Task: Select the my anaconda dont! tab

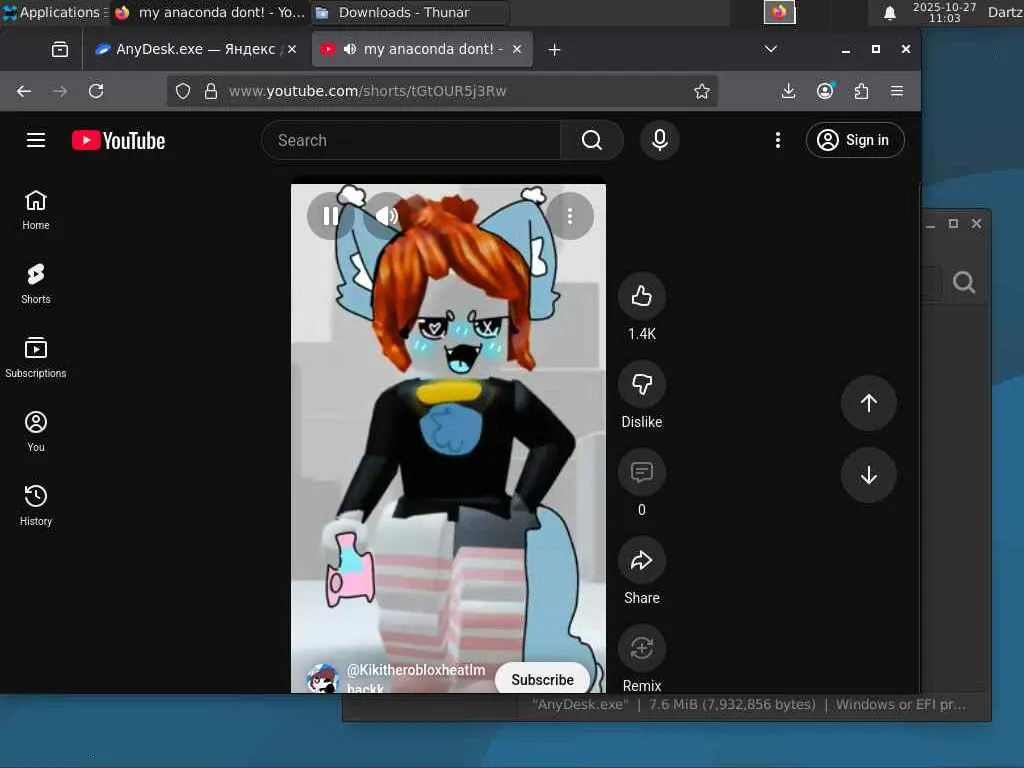Action: point(423,49)
